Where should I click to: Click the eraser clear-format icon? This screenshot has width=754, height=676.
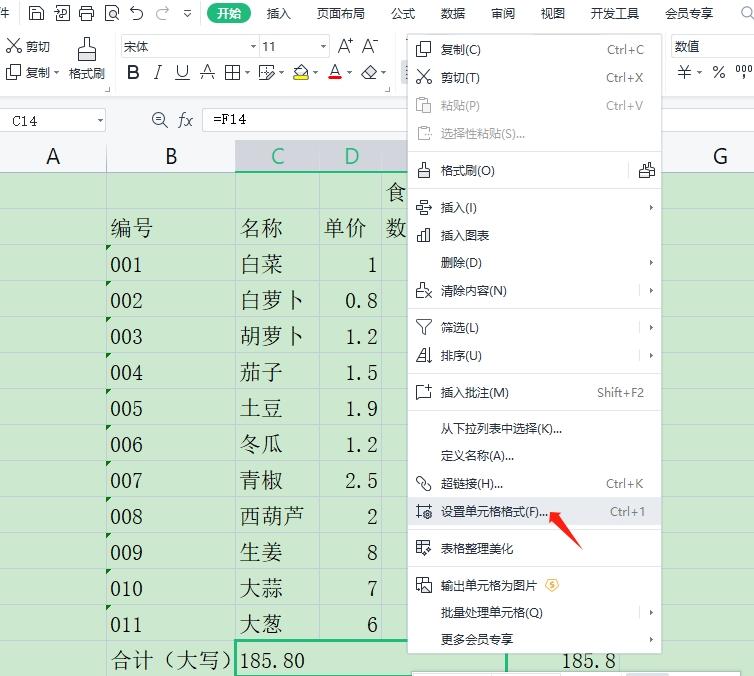(x=369, y=73)
